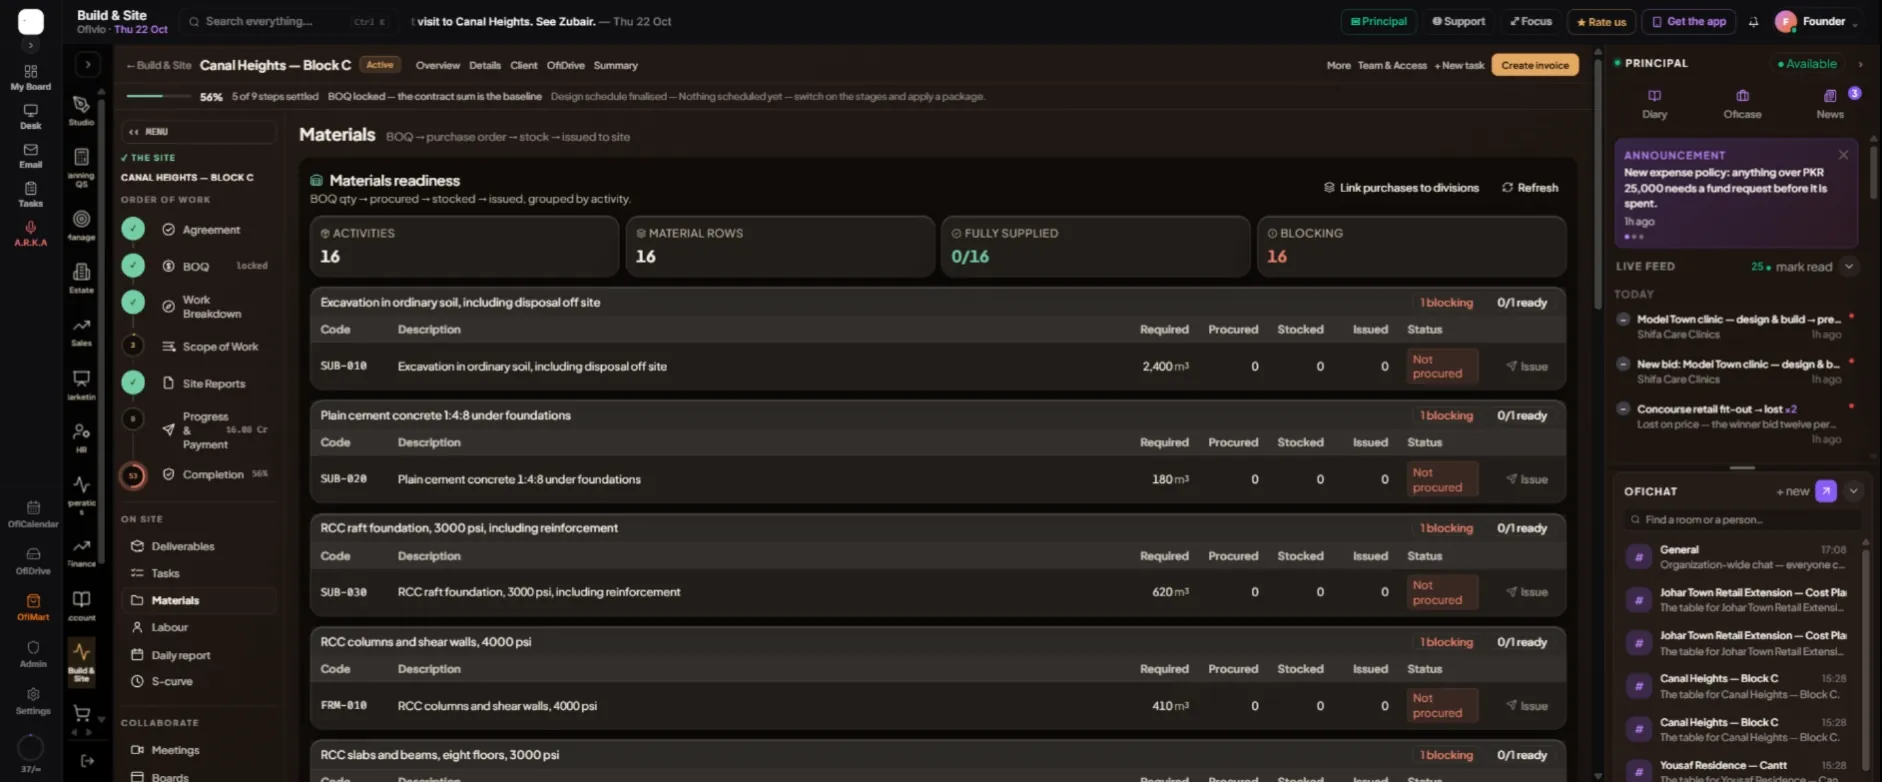The width and height of the screenshot is (1882, 782).
Task: Select Labour in On Site menu
Action: pos(169,627)
